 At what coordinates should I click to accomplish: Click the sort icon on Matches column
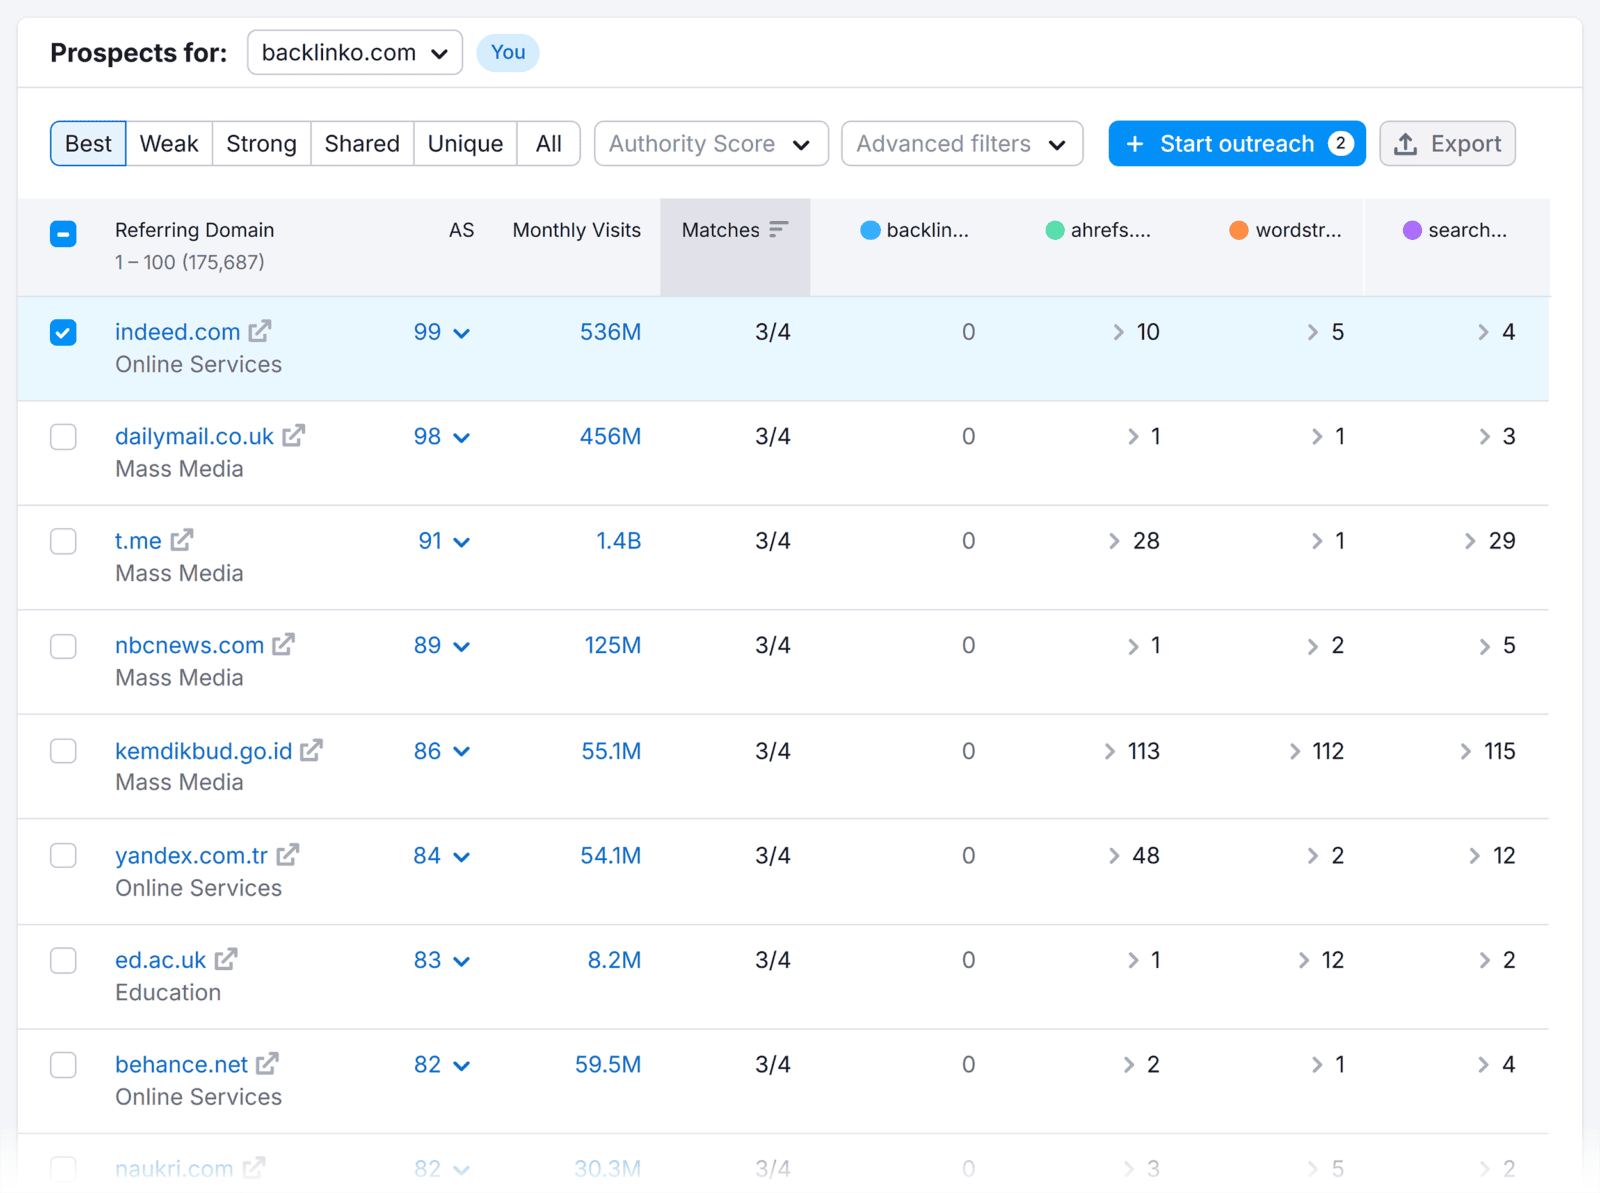[779, 229]
